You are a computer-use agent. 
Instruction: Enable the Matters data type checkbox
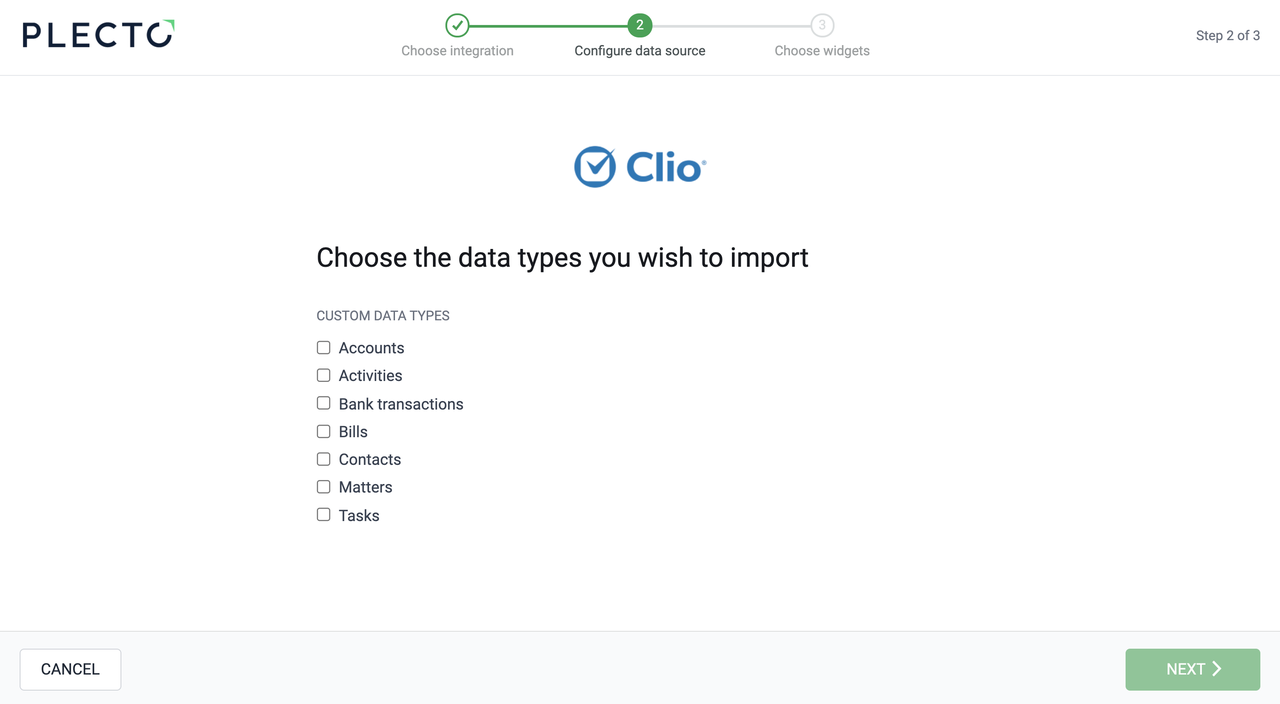coord(324,487)
